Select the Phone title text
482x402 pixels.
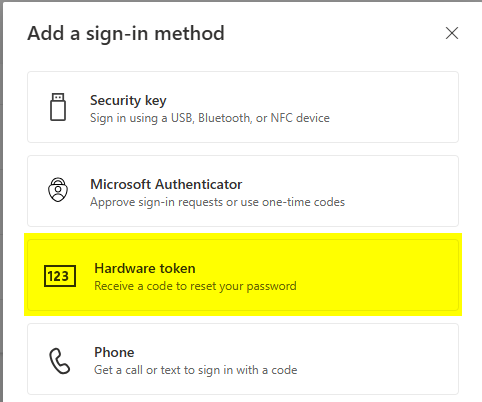pos(114,352)
